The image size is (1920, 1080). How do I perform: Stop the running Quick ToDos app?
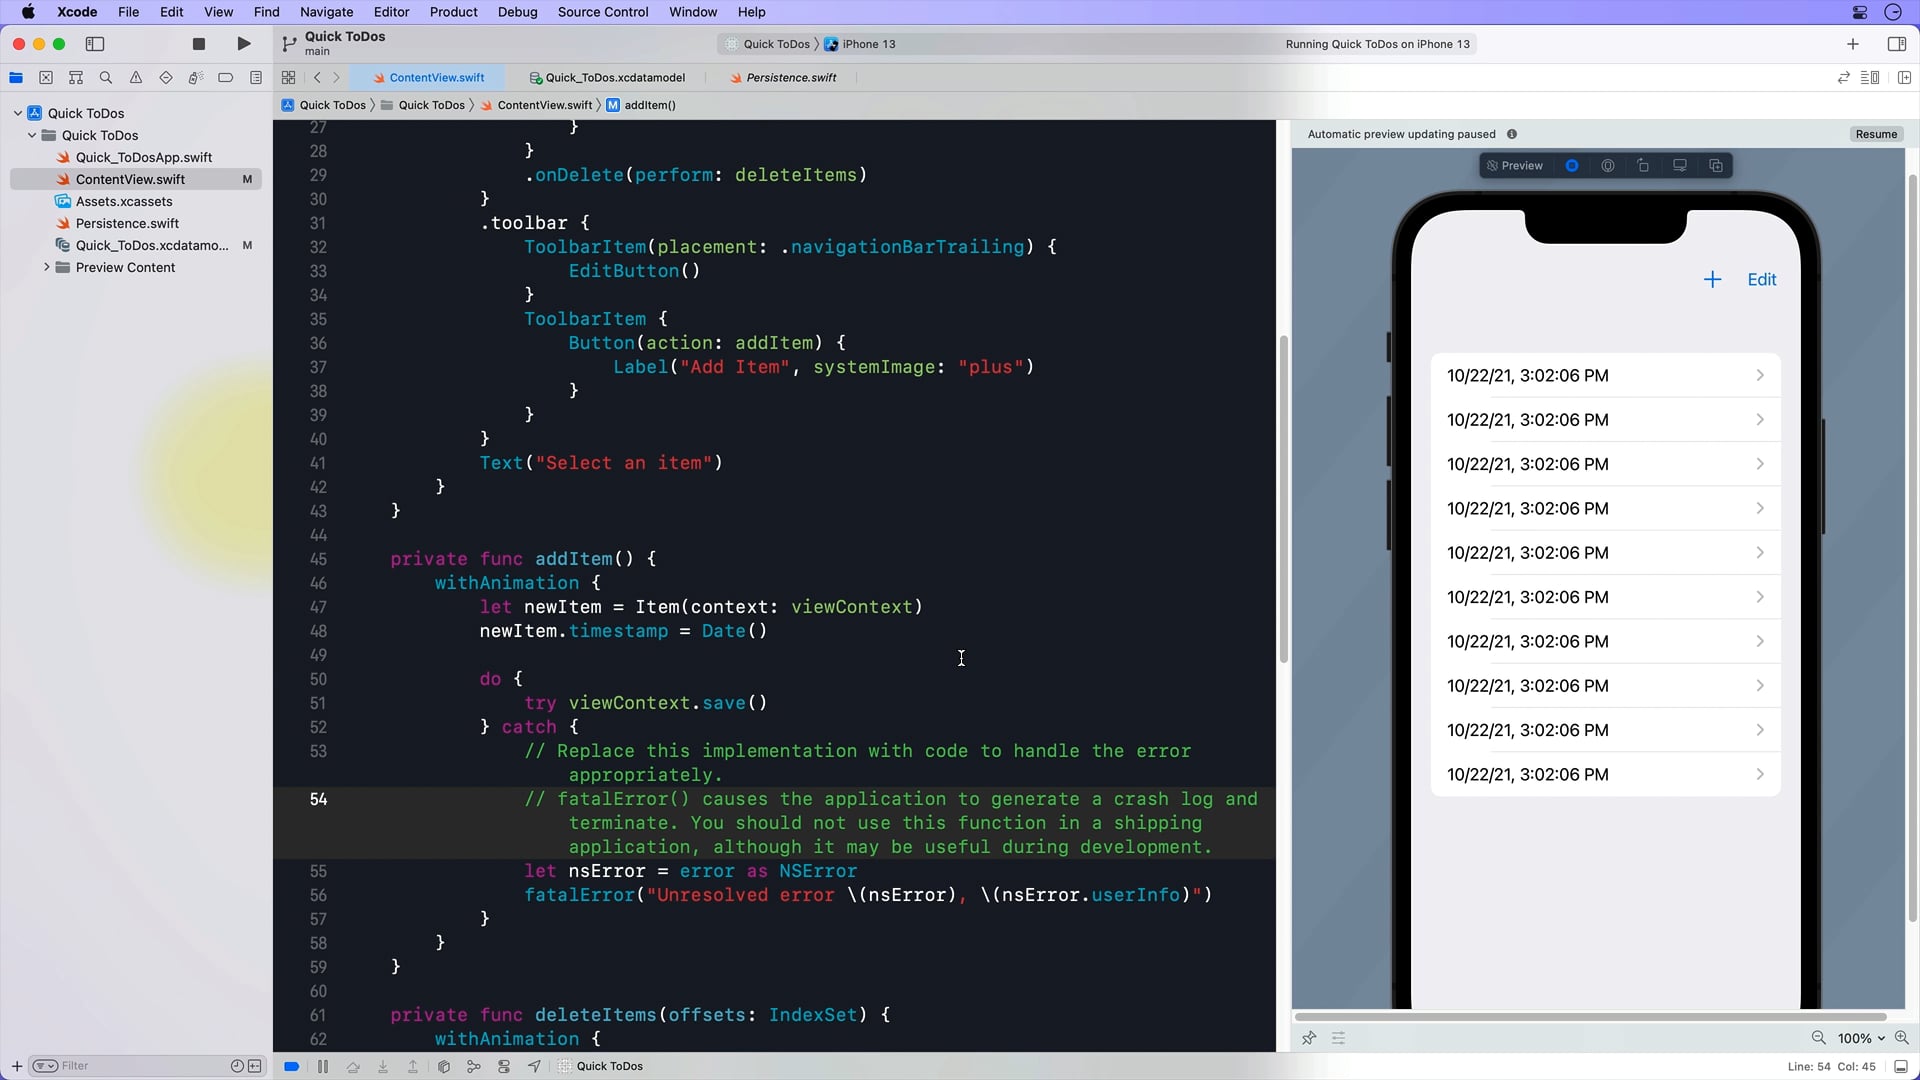(x=199, y=44)
